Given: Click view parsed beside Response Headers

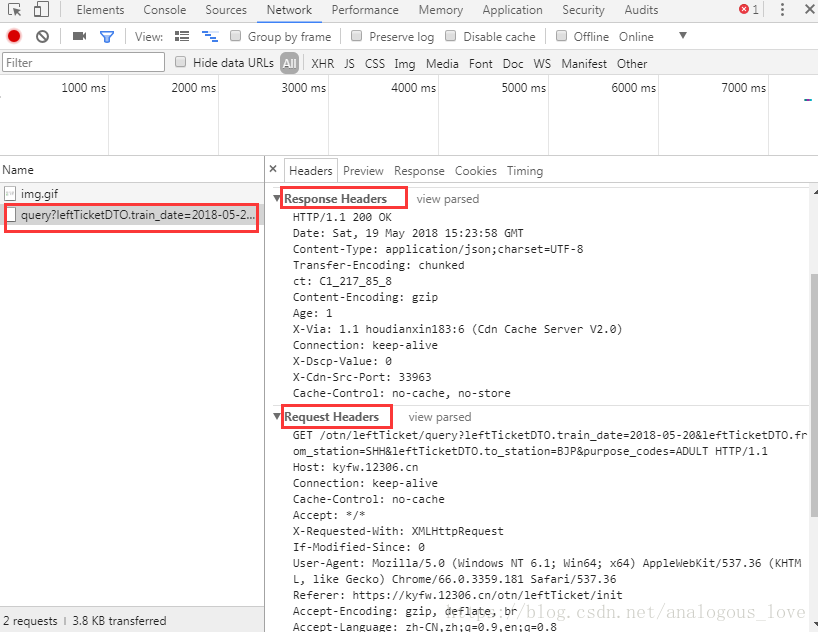Looking at the screenshot, I should click(448, 199).
